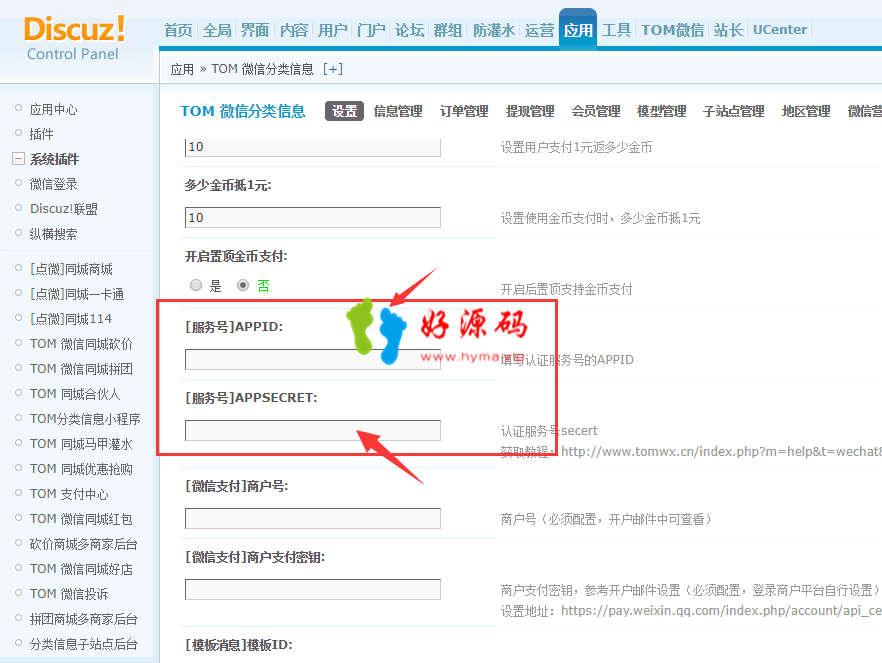Open the 全局 top menu

(x=217, y=30)
